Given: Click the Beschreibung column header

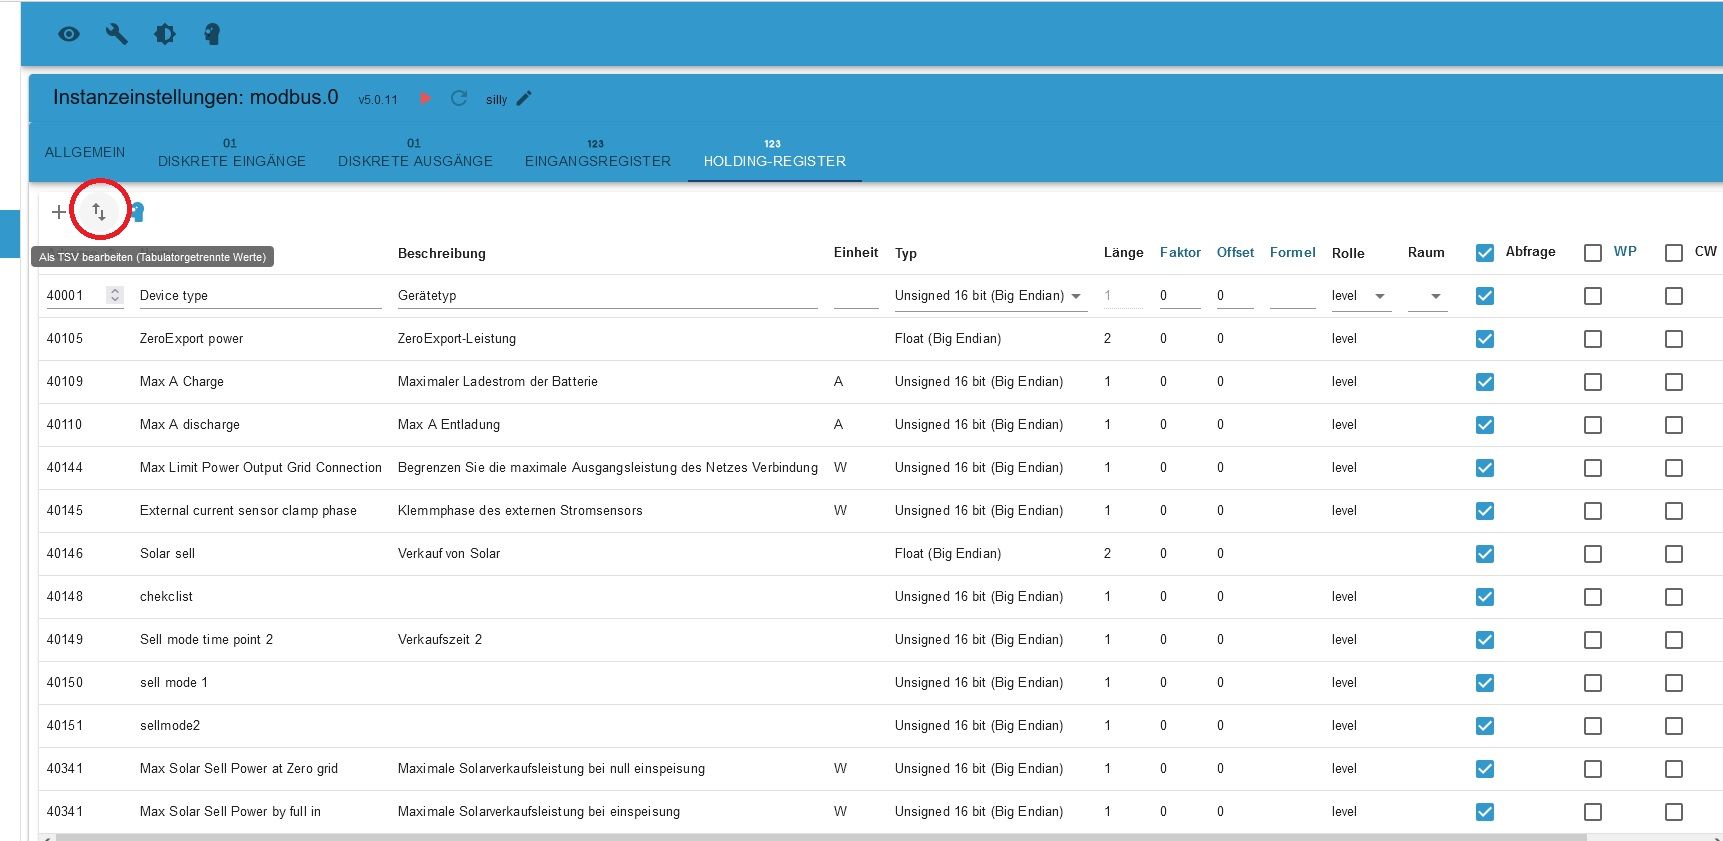Looking at the screenshot, I should (442, 253).
